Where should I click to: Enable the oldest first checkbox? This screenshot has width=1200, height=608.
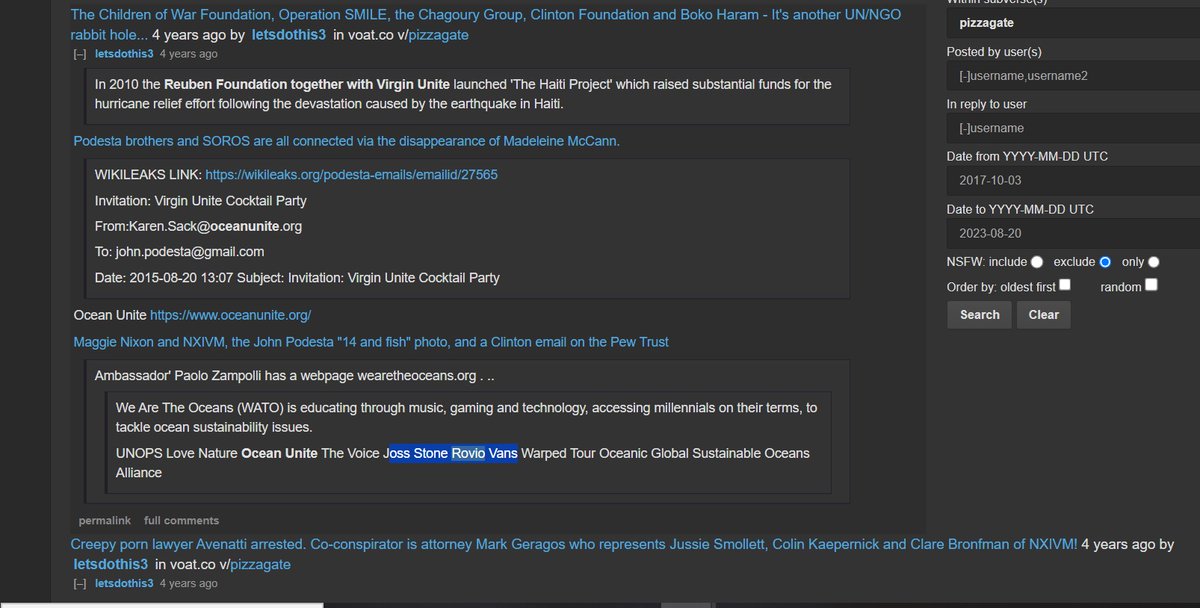tap(1065, 285)
